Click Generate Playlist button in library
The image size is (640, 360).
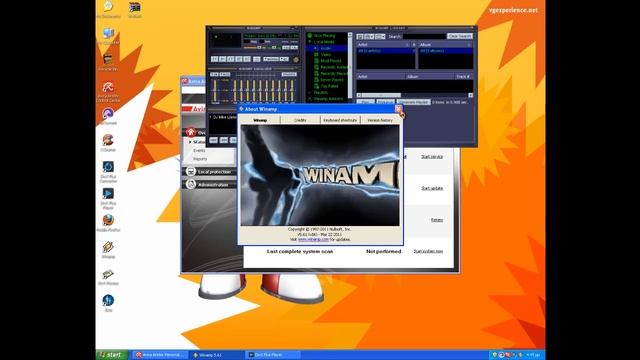click(x=413, y=102)
